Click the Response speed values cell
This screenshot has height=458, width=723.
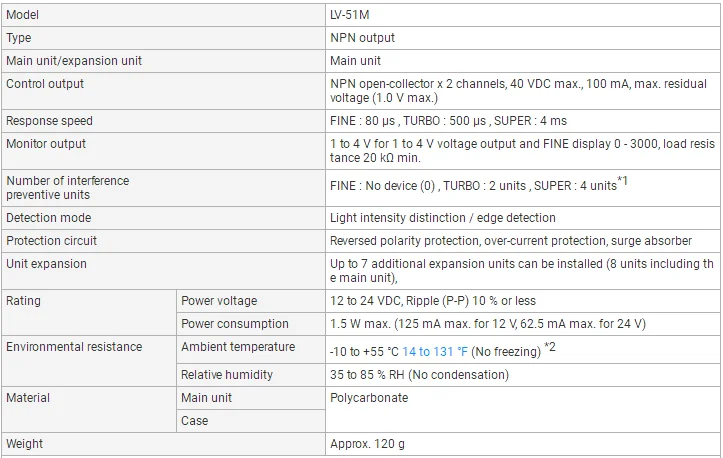(x=522, y=121)
